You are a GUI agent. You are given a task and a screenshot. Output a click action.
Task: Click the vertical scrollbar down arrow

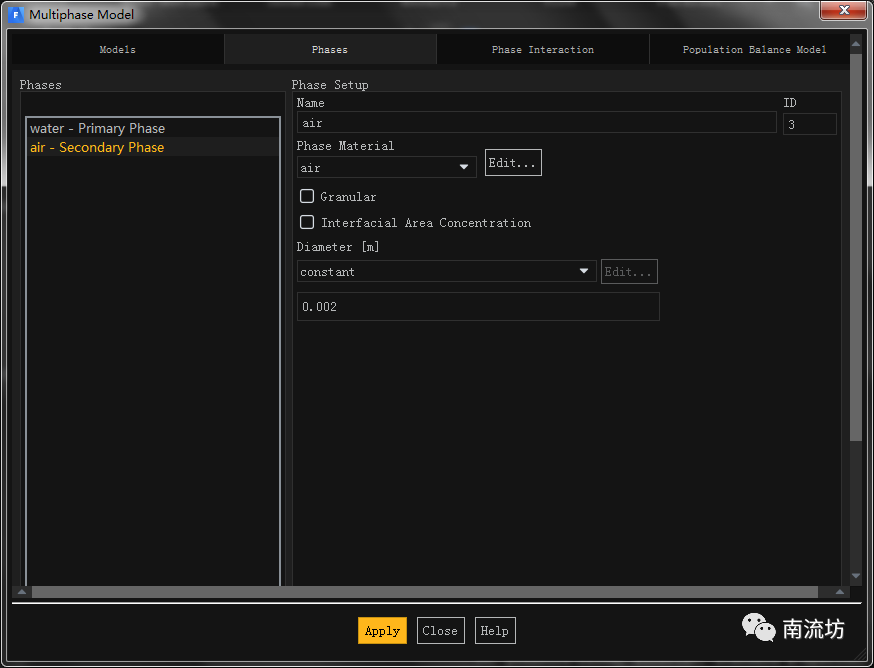pyautogui.click(x=856, y=576)
